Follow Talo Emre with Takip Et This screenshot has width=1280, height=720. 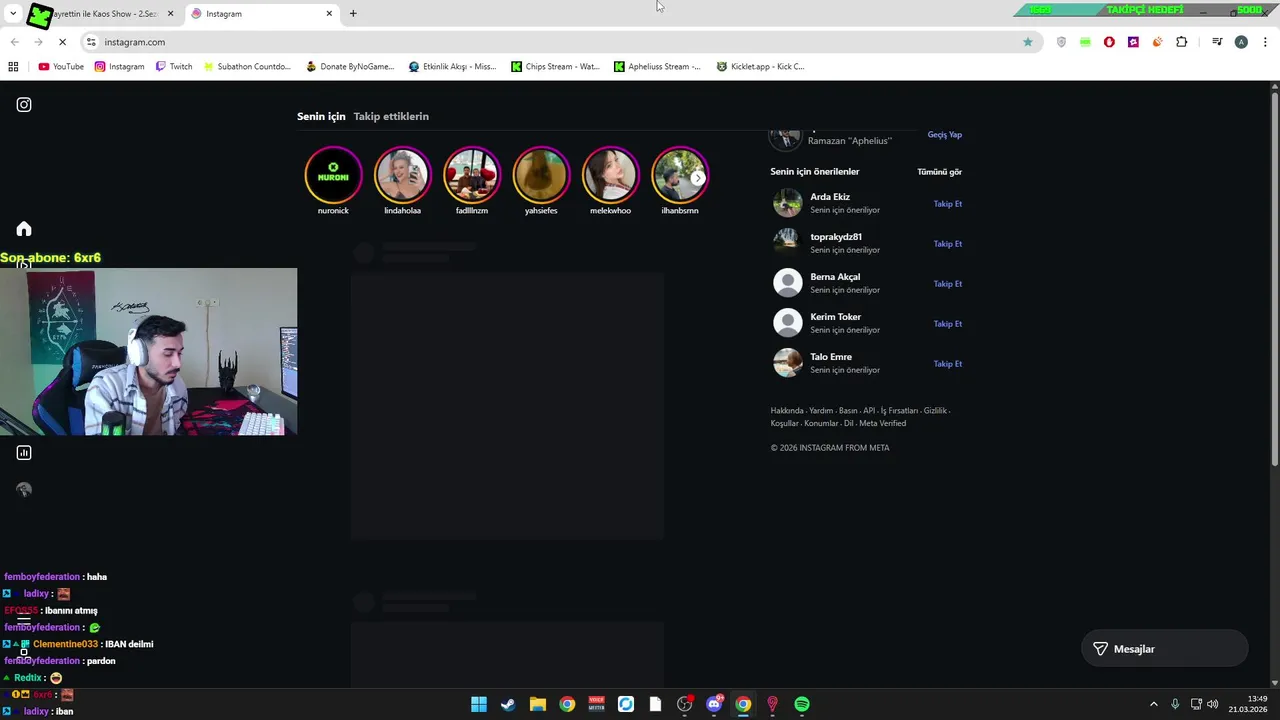point(947,364)
